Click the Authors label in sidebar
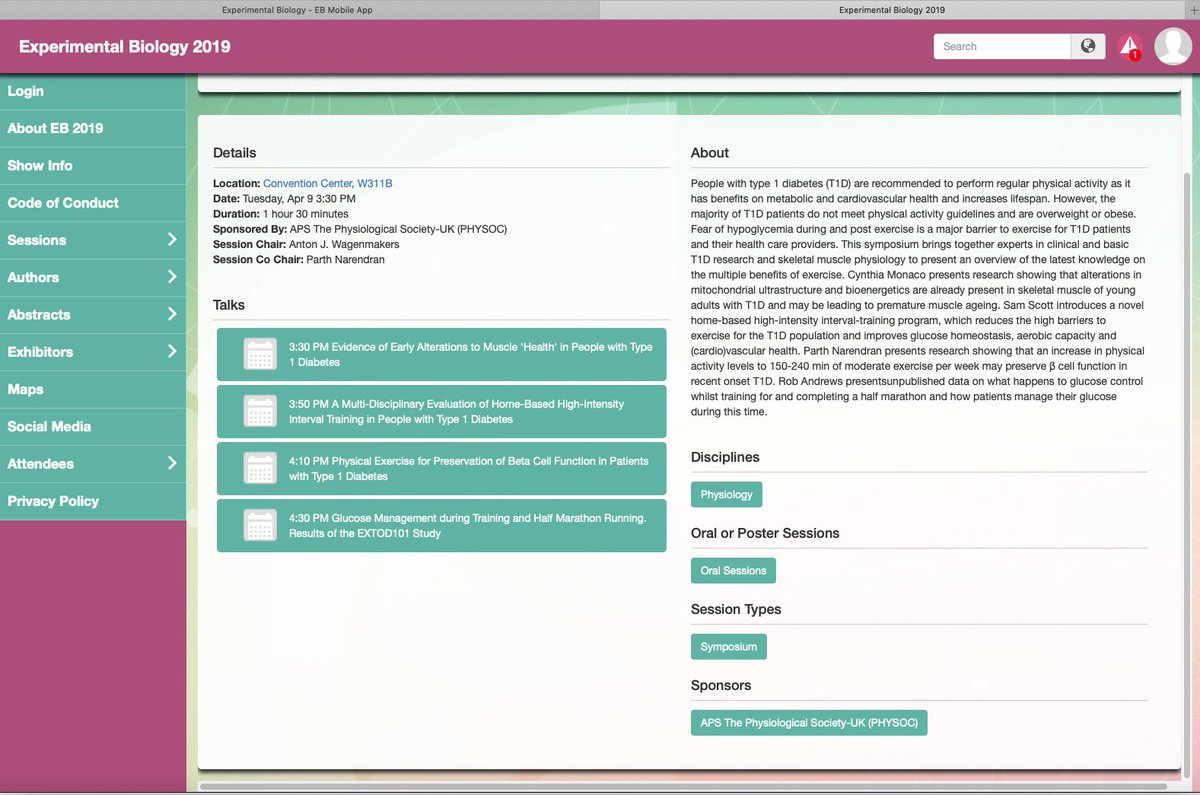The width and height of the screenshot is (1200, 795). [33, 277]
